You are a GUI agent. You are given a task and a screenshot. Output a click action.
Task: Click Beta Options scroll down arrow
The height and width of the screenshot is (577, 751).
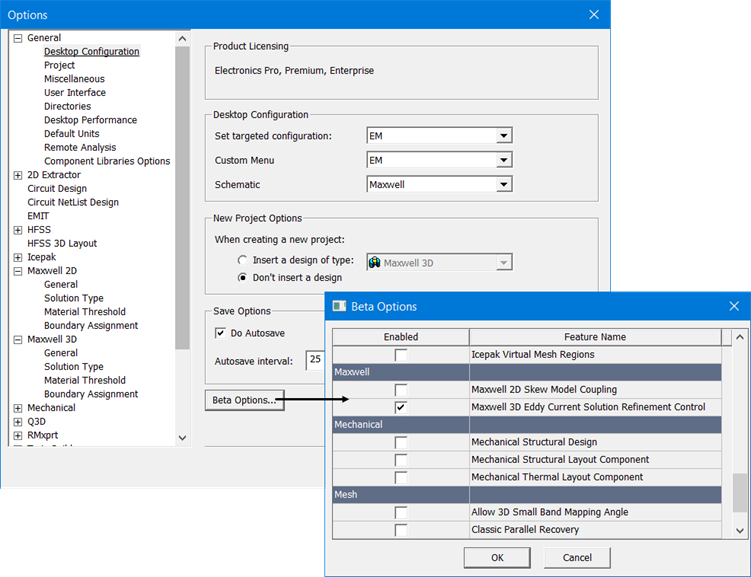click(740, 531)
